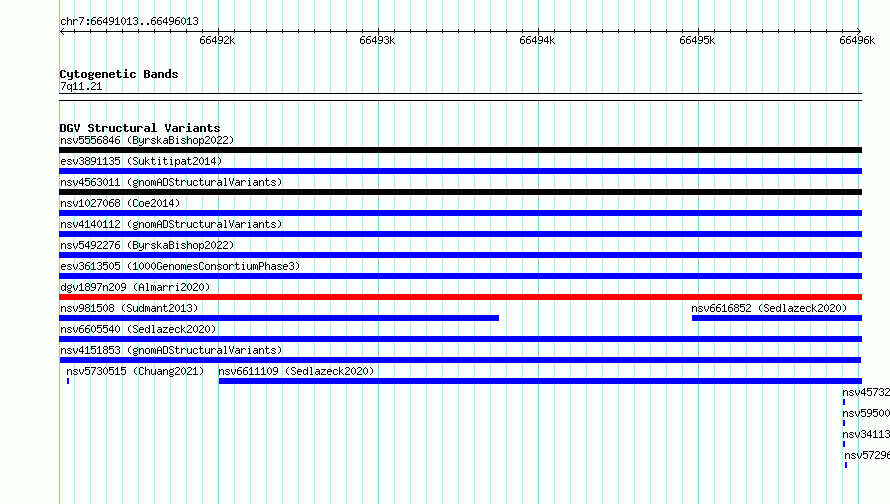Screen dimensions: 890x504
Task: Click the 66492k ruler tick label
Action: tap(217, 40)
